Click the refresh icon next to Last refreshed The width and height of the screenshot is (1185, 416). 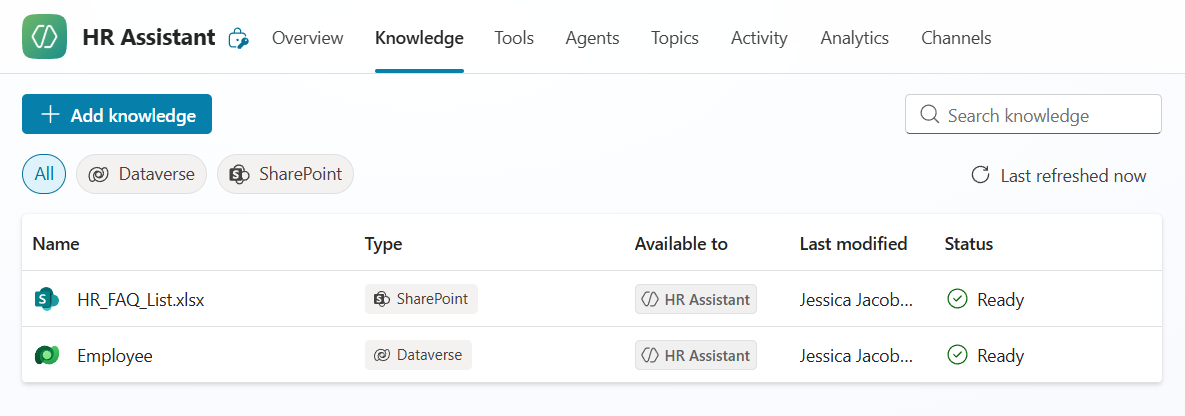tap(980, 175)
